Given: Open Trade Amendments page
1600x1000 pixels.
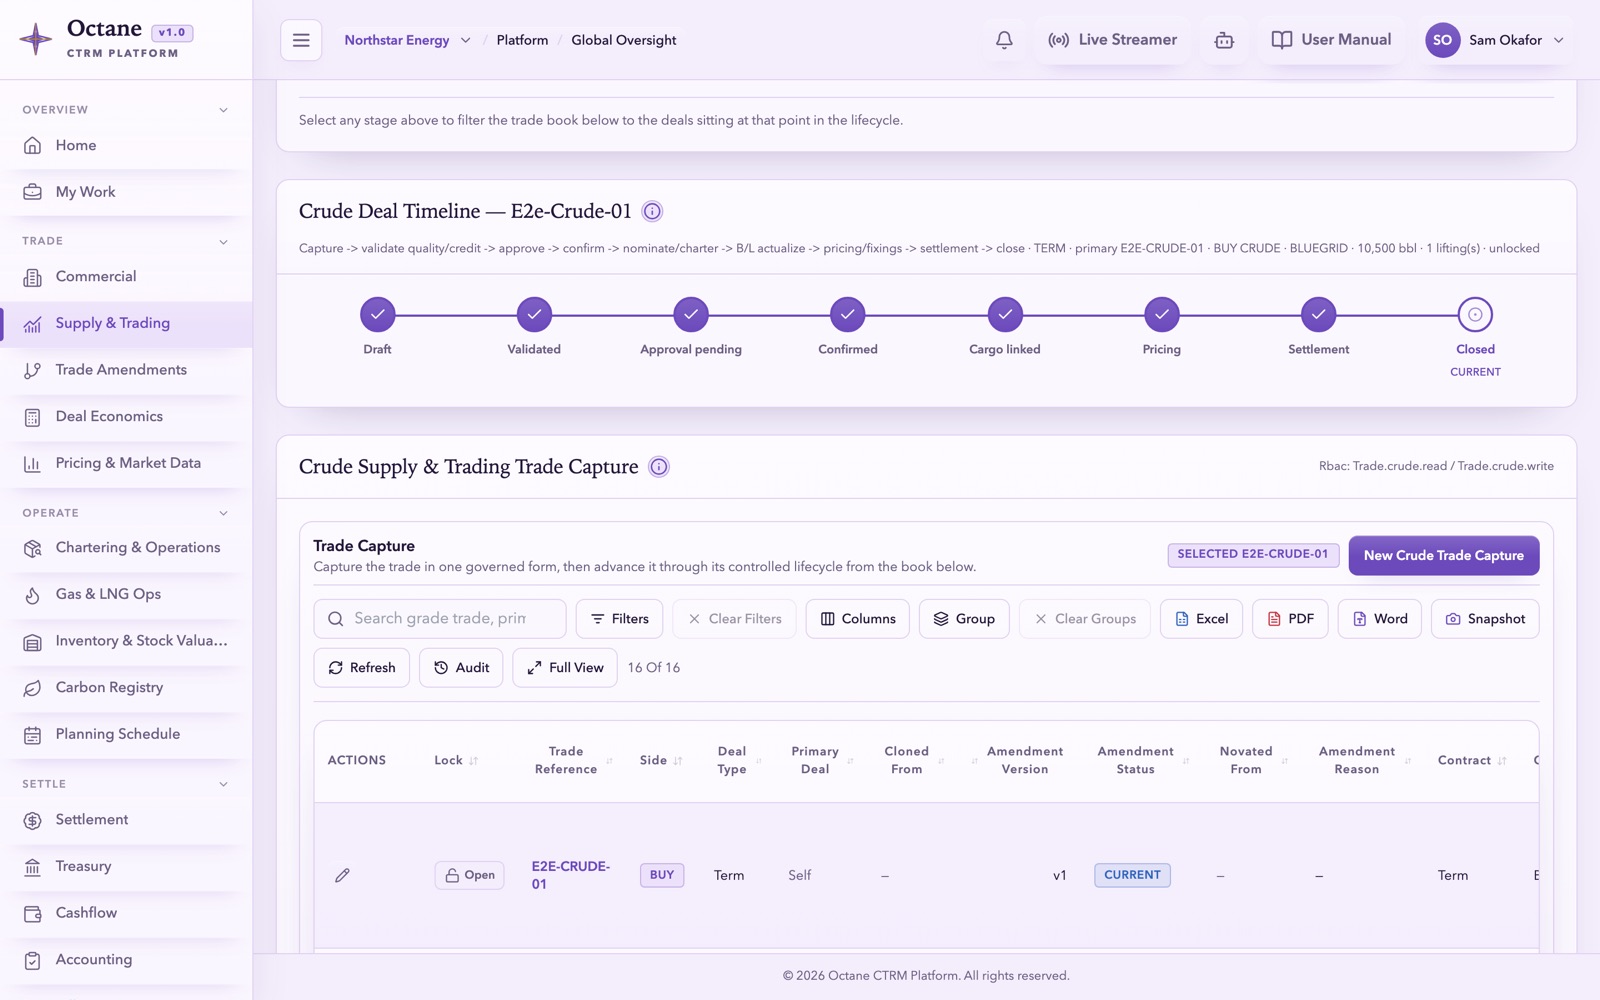Looking at the screenshot, I should click(x=126, y=370).
